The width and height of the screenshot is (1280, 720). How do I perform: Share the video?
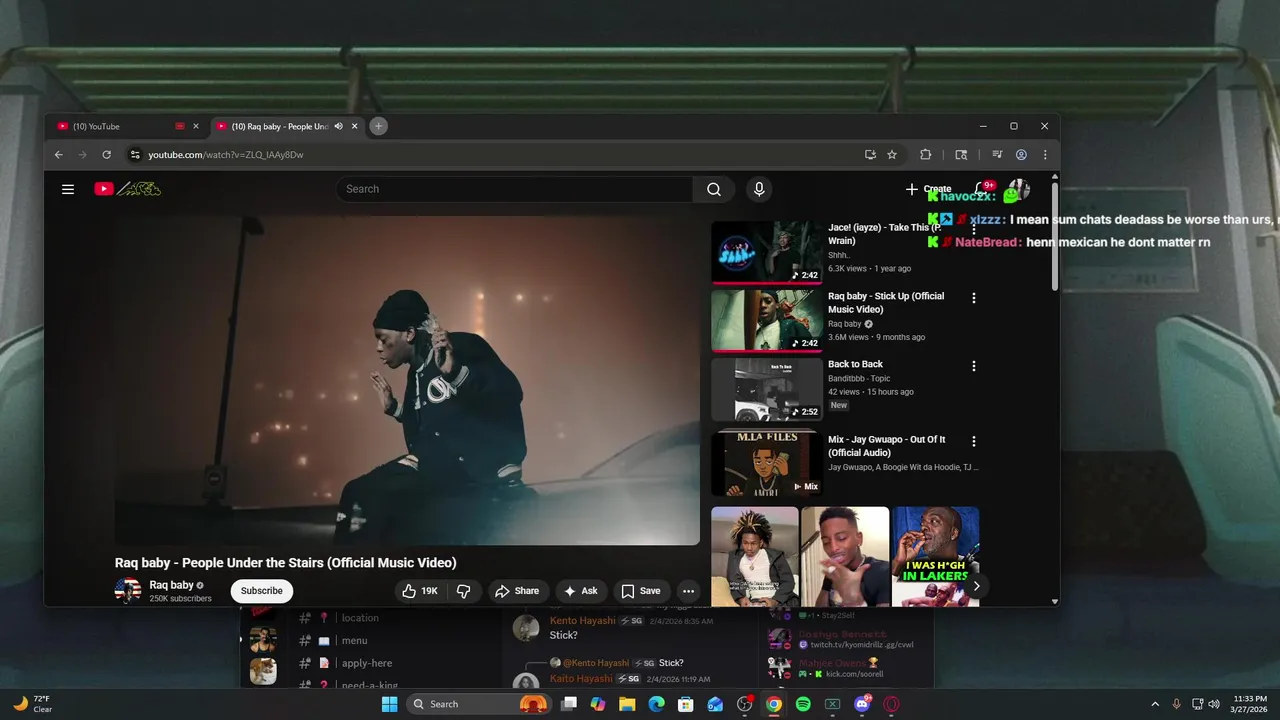(x=517, y=591)
